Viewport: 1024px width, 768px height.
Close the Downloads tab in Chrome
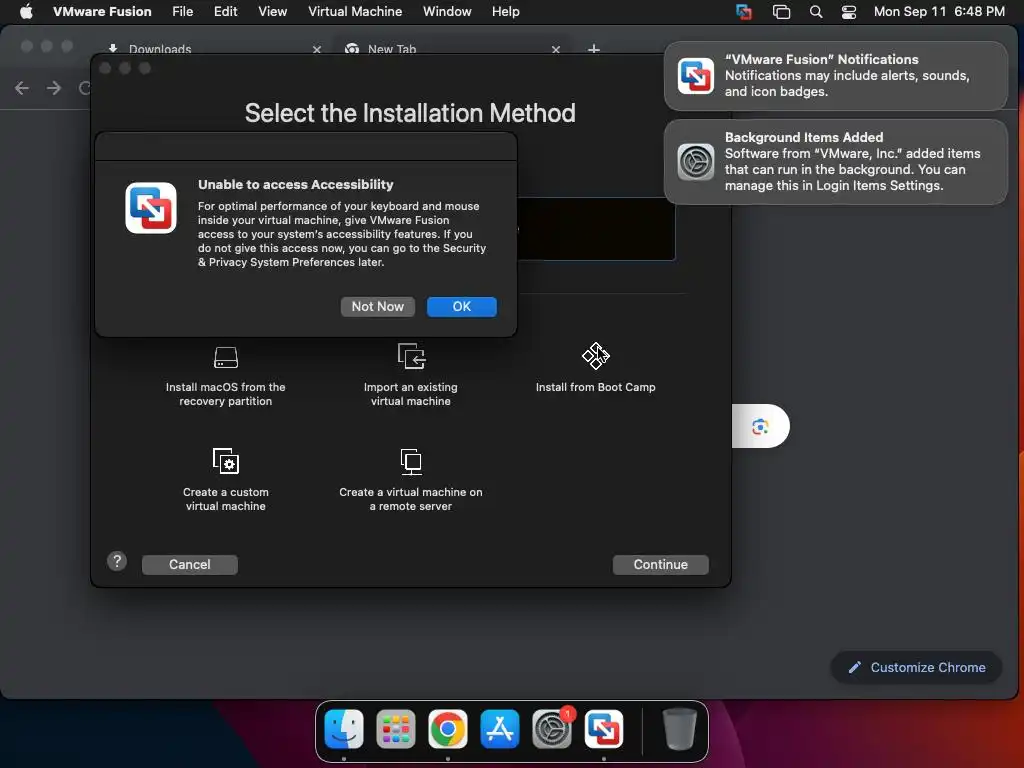coord(317,50)
